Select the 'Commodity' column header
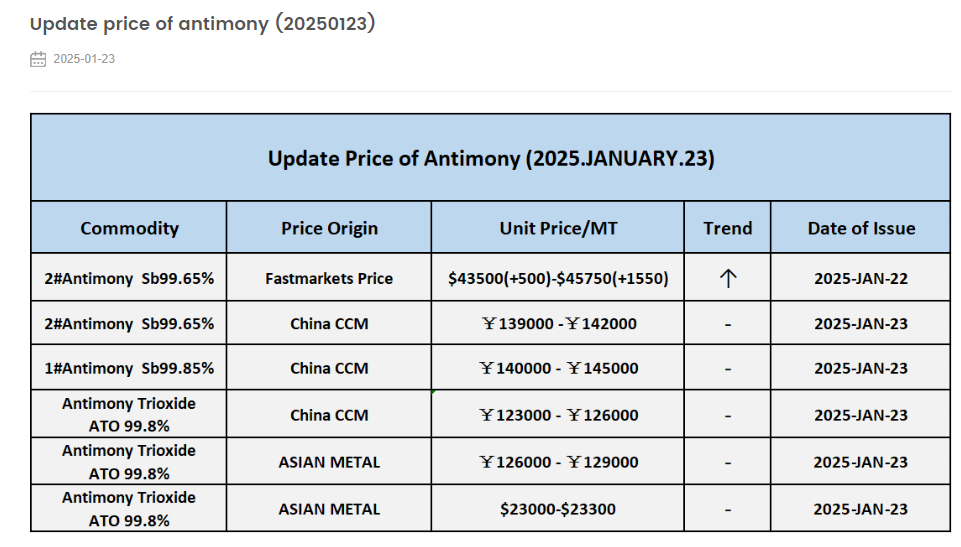The width and height of the screenshot is (961, 547). 129,228
